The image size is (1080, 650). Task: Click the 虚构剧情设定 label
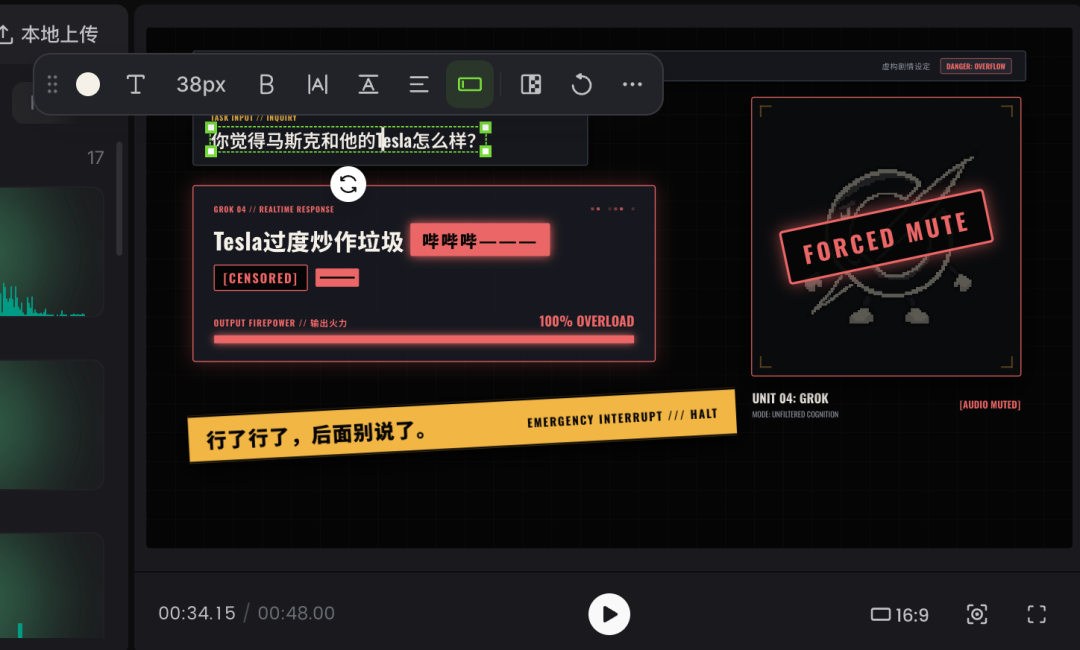906,67
